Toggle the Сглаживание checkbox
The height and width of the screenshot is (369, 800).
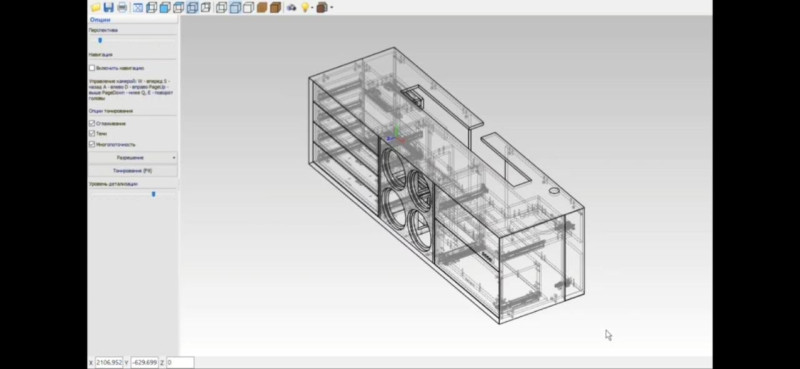pyautogui.click(x=92, y=124)
